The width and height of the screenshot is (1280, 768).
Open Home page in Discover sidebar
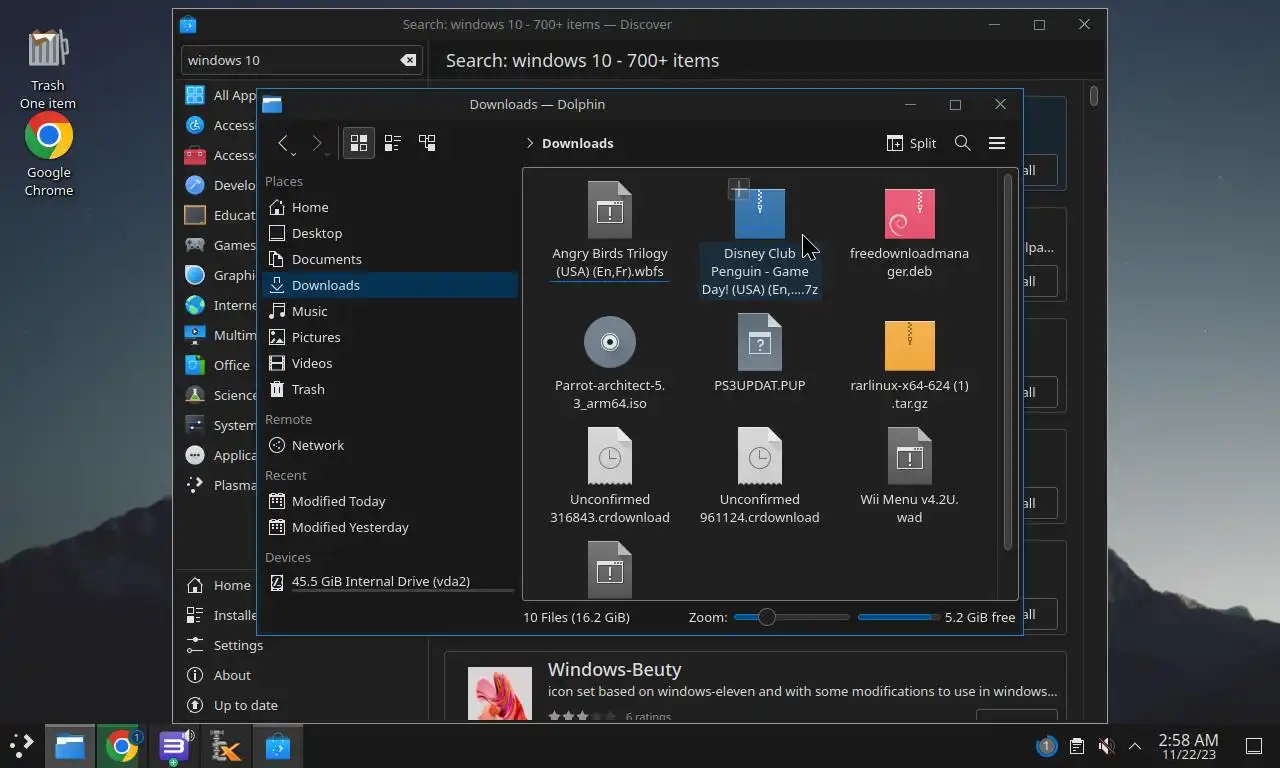click(219, 585)
